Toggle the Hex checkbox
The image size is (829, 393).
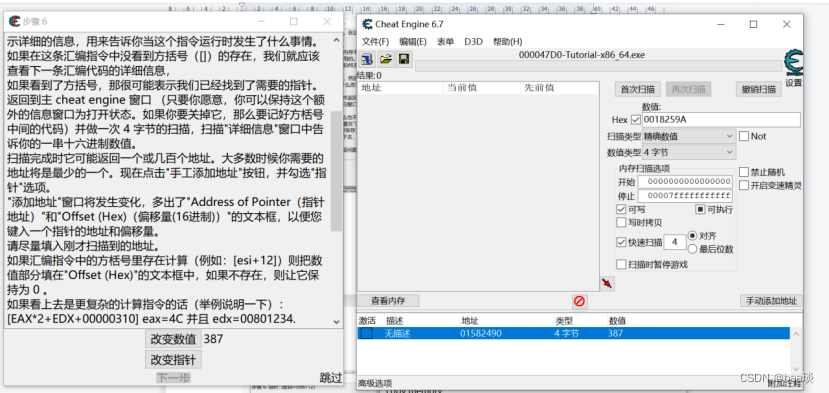(x=635, y=120)
